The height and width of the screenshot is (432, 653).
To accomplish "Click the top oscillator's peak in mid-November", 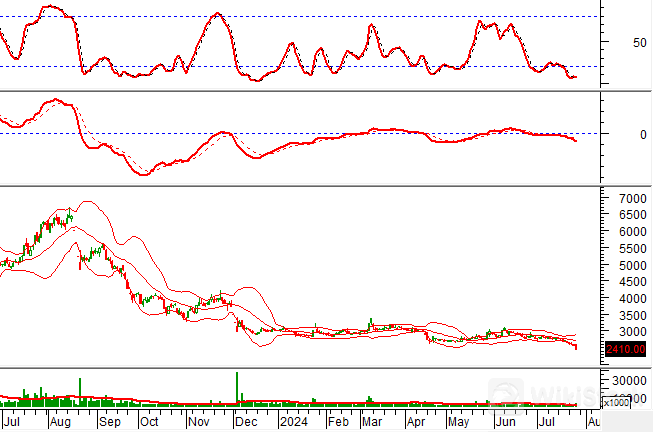I will [x=216, y=14].
